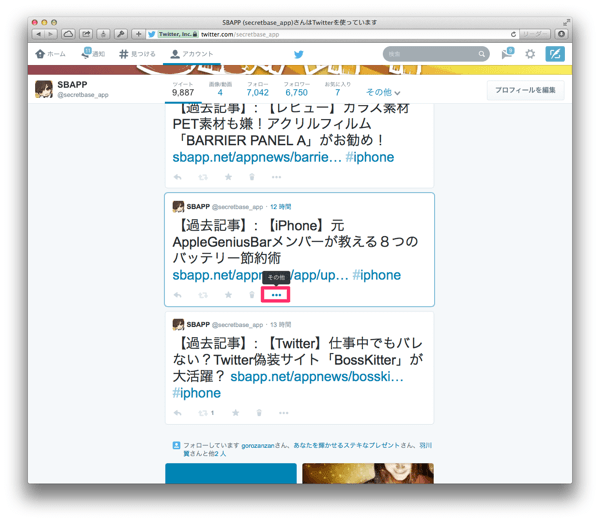Favorite the AppleGeniusBar tweet
This screenshot has width=600, height=522.
coord(228,295)
